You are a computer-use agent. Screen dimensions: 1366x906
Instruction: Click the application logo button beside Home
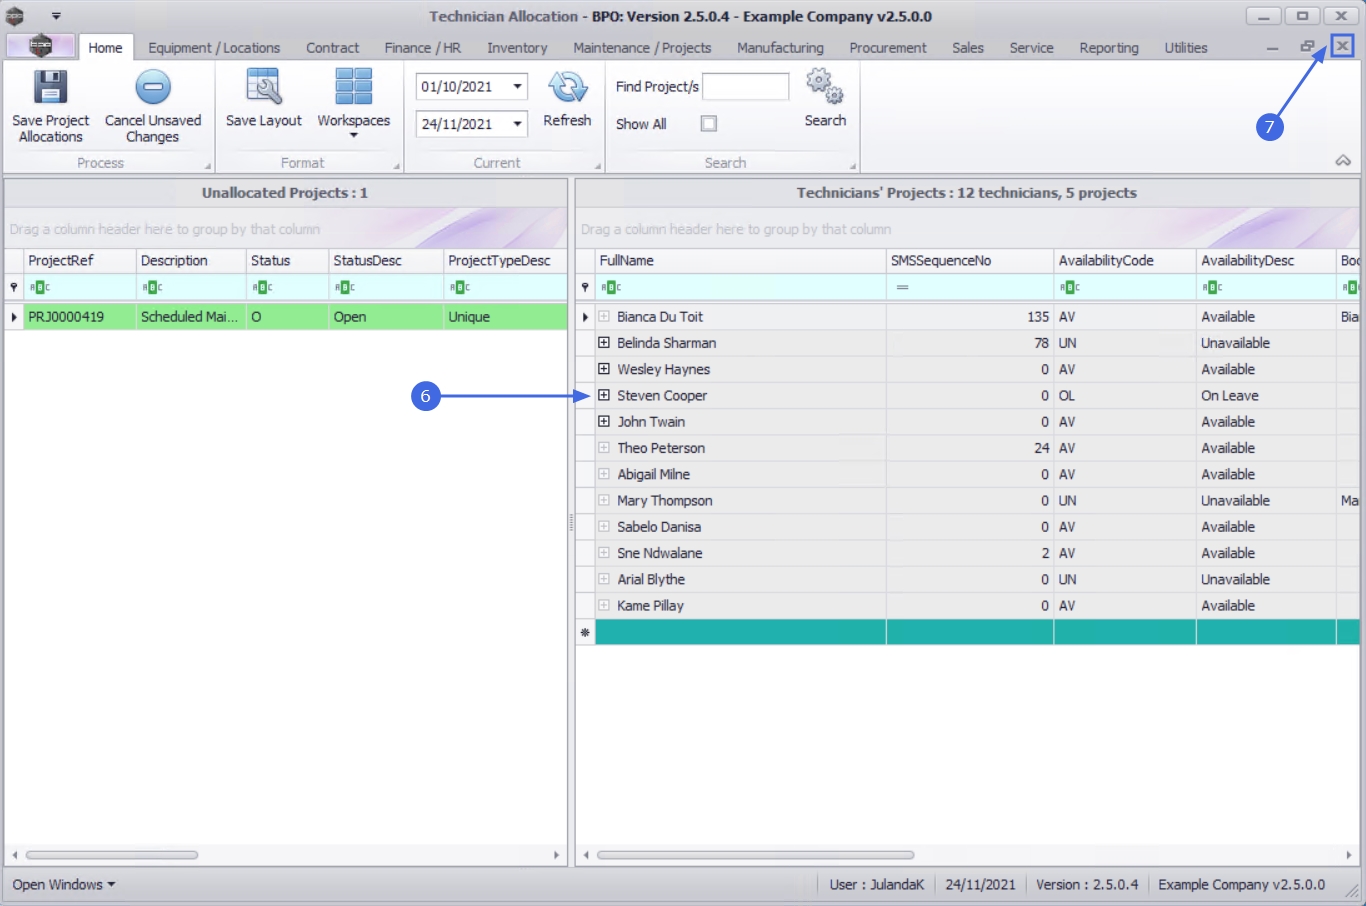tap(41, 46)
